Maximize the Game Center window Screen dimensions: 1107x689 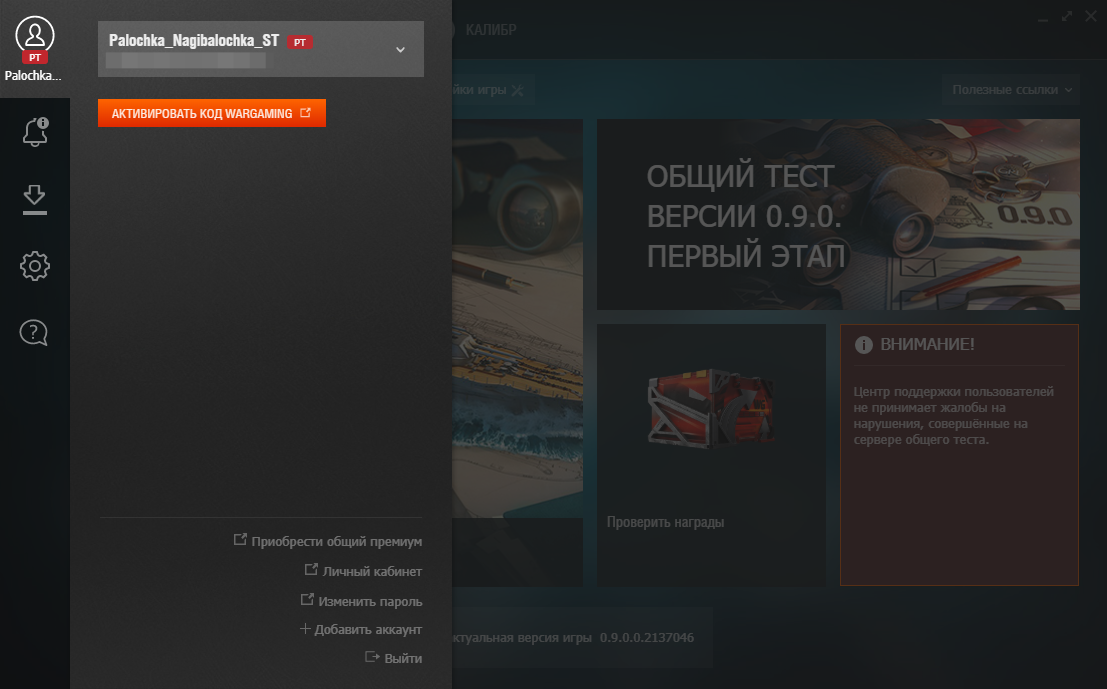(x=1067, y=16)
